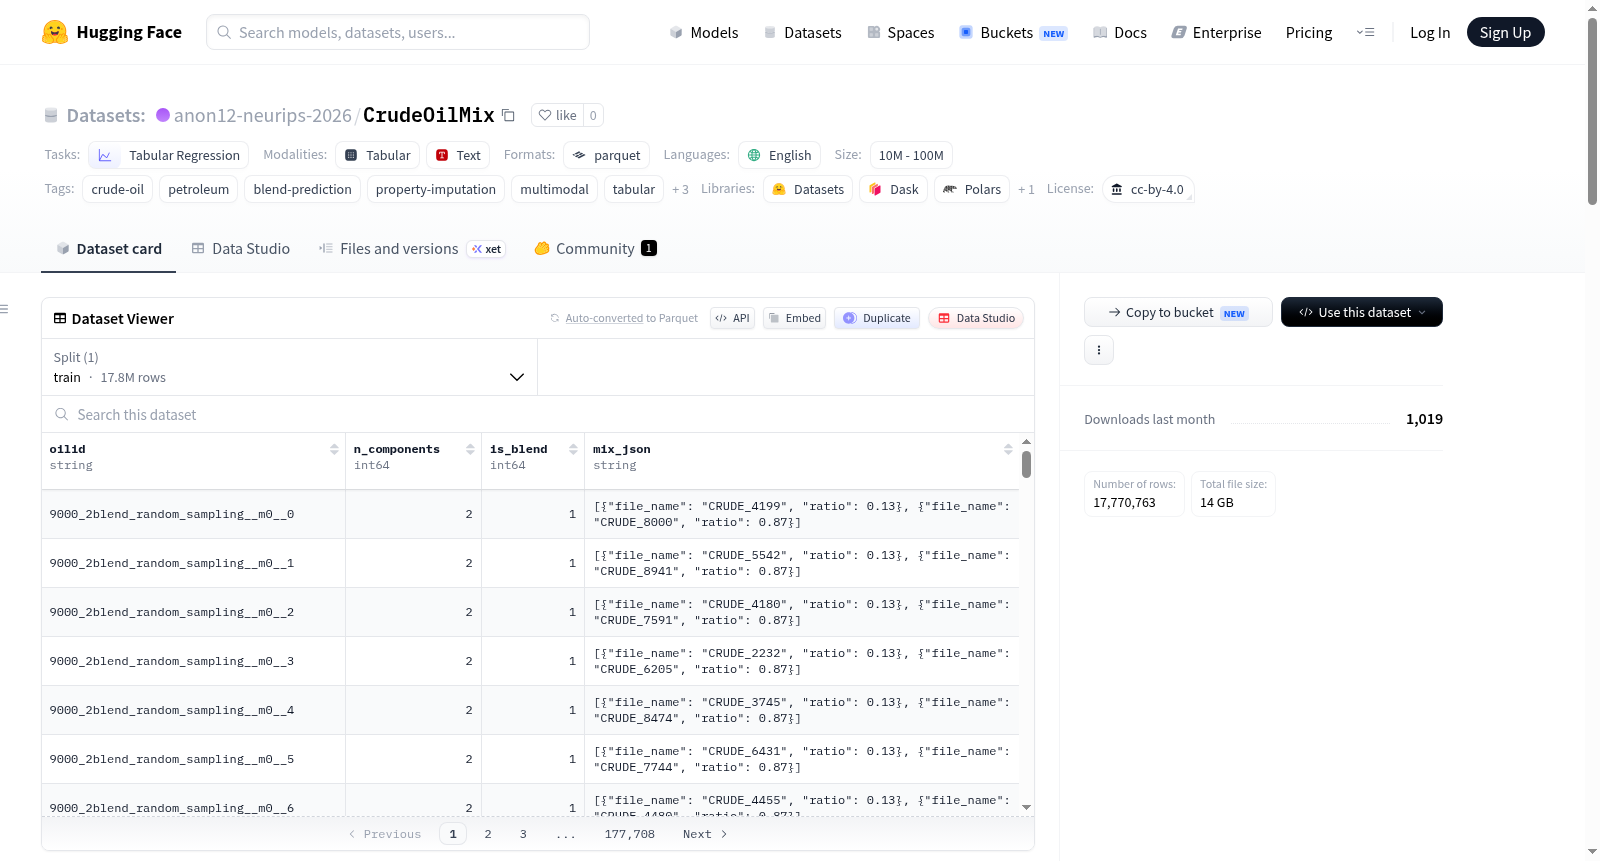Image resolution: width=1600 pixels, height=861 pixels.
Task: Go to page 2 of the dataset
Action: click(488, 834)
